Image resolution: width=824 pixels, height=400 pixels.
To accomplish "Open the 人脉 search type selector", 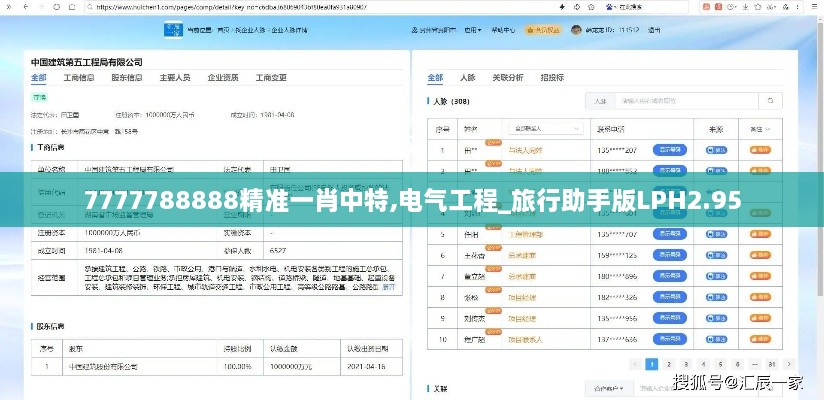I will click(600, 101).
